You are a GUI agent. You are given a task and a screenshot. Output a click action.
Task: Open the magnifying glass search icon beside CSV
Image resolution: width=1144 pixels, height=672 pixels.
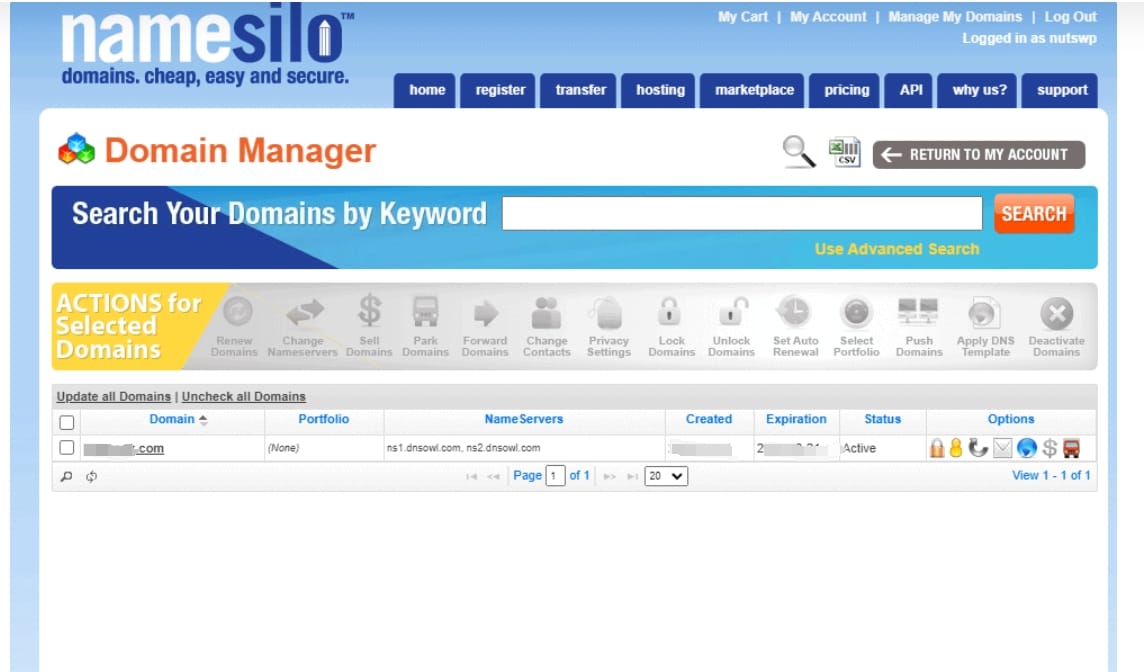(798, 153)
